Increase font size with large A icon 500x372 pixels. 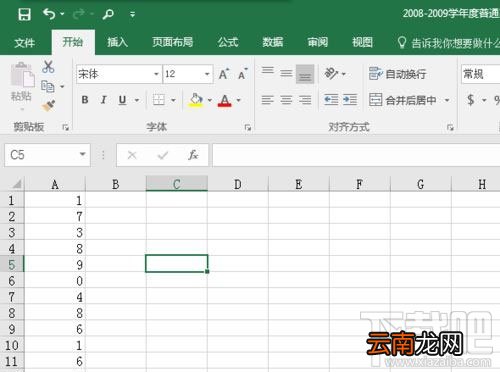point(223,74)
